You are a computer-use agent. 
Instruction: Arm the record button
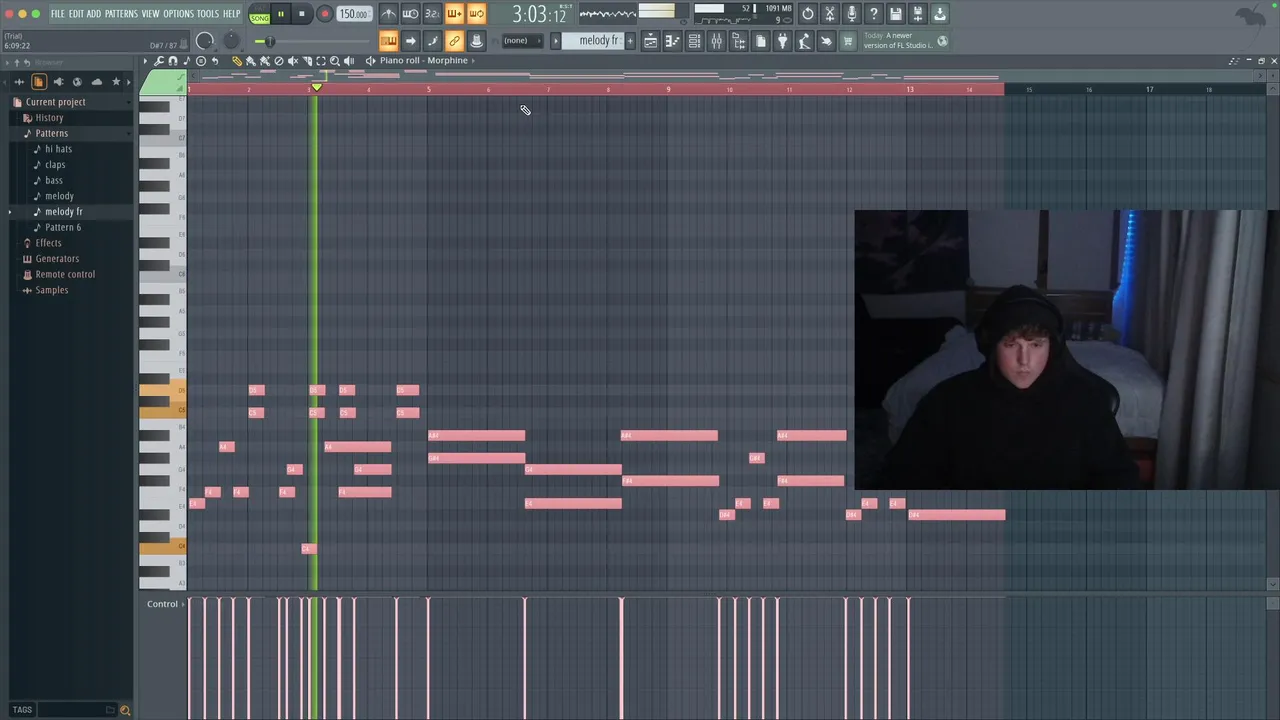[x=324, y=14]
